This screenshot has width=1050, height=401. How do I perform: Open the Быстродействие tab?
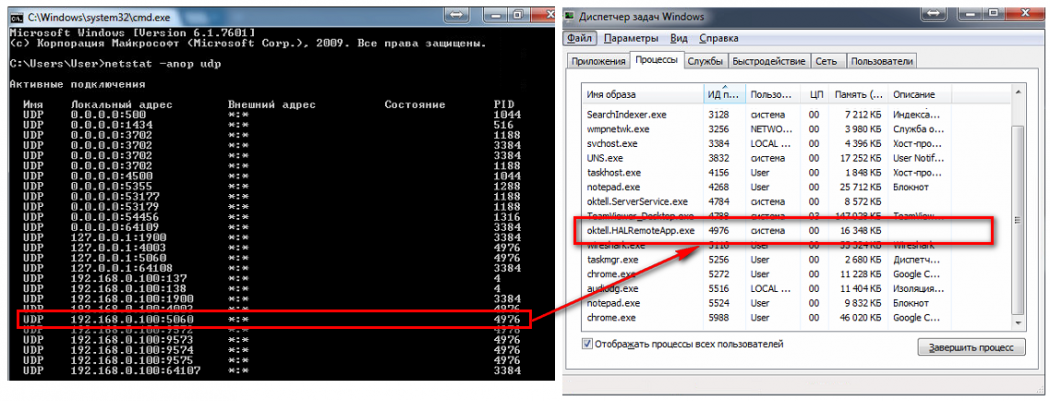[x=768, y=61]
